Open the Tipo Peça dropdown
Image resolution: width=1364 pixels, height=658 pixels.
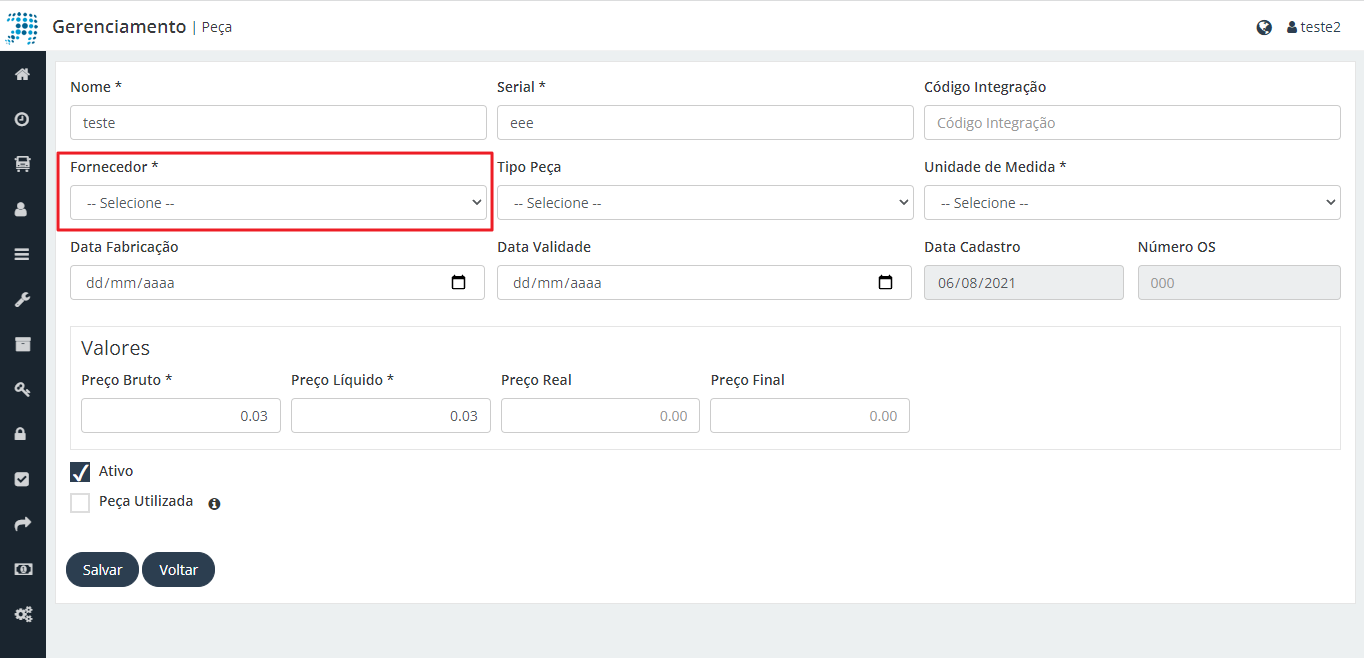click(705, 203)
